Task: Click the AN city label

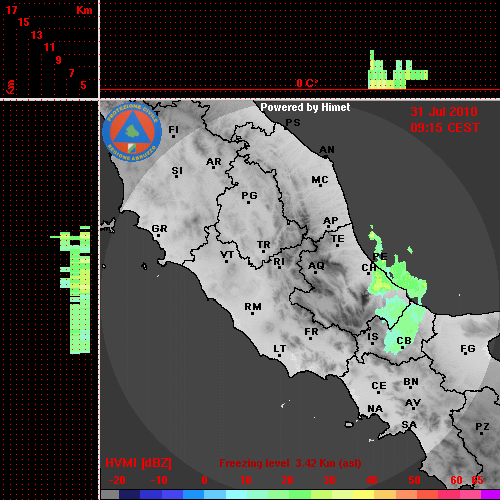Action: [327, 150]
